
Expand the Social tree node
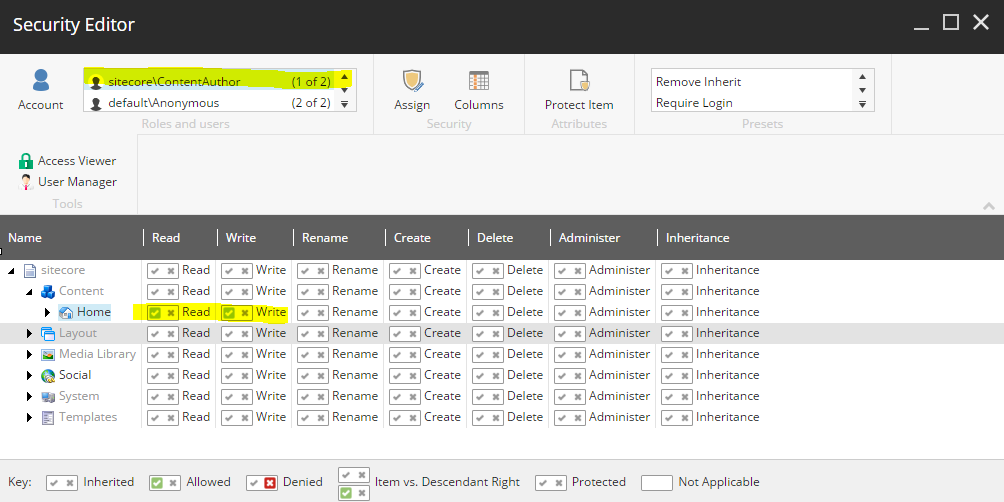click(x=29, y=375)
